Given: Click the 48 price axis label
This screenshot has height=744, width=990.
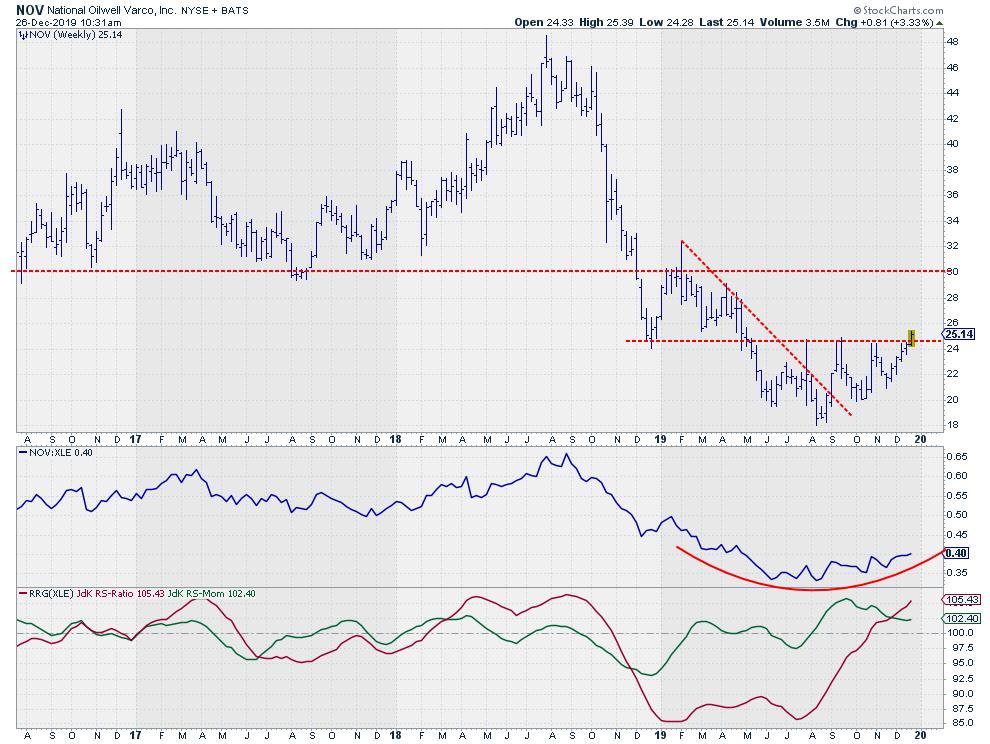Looking at the screenshot, I should 952,42.
